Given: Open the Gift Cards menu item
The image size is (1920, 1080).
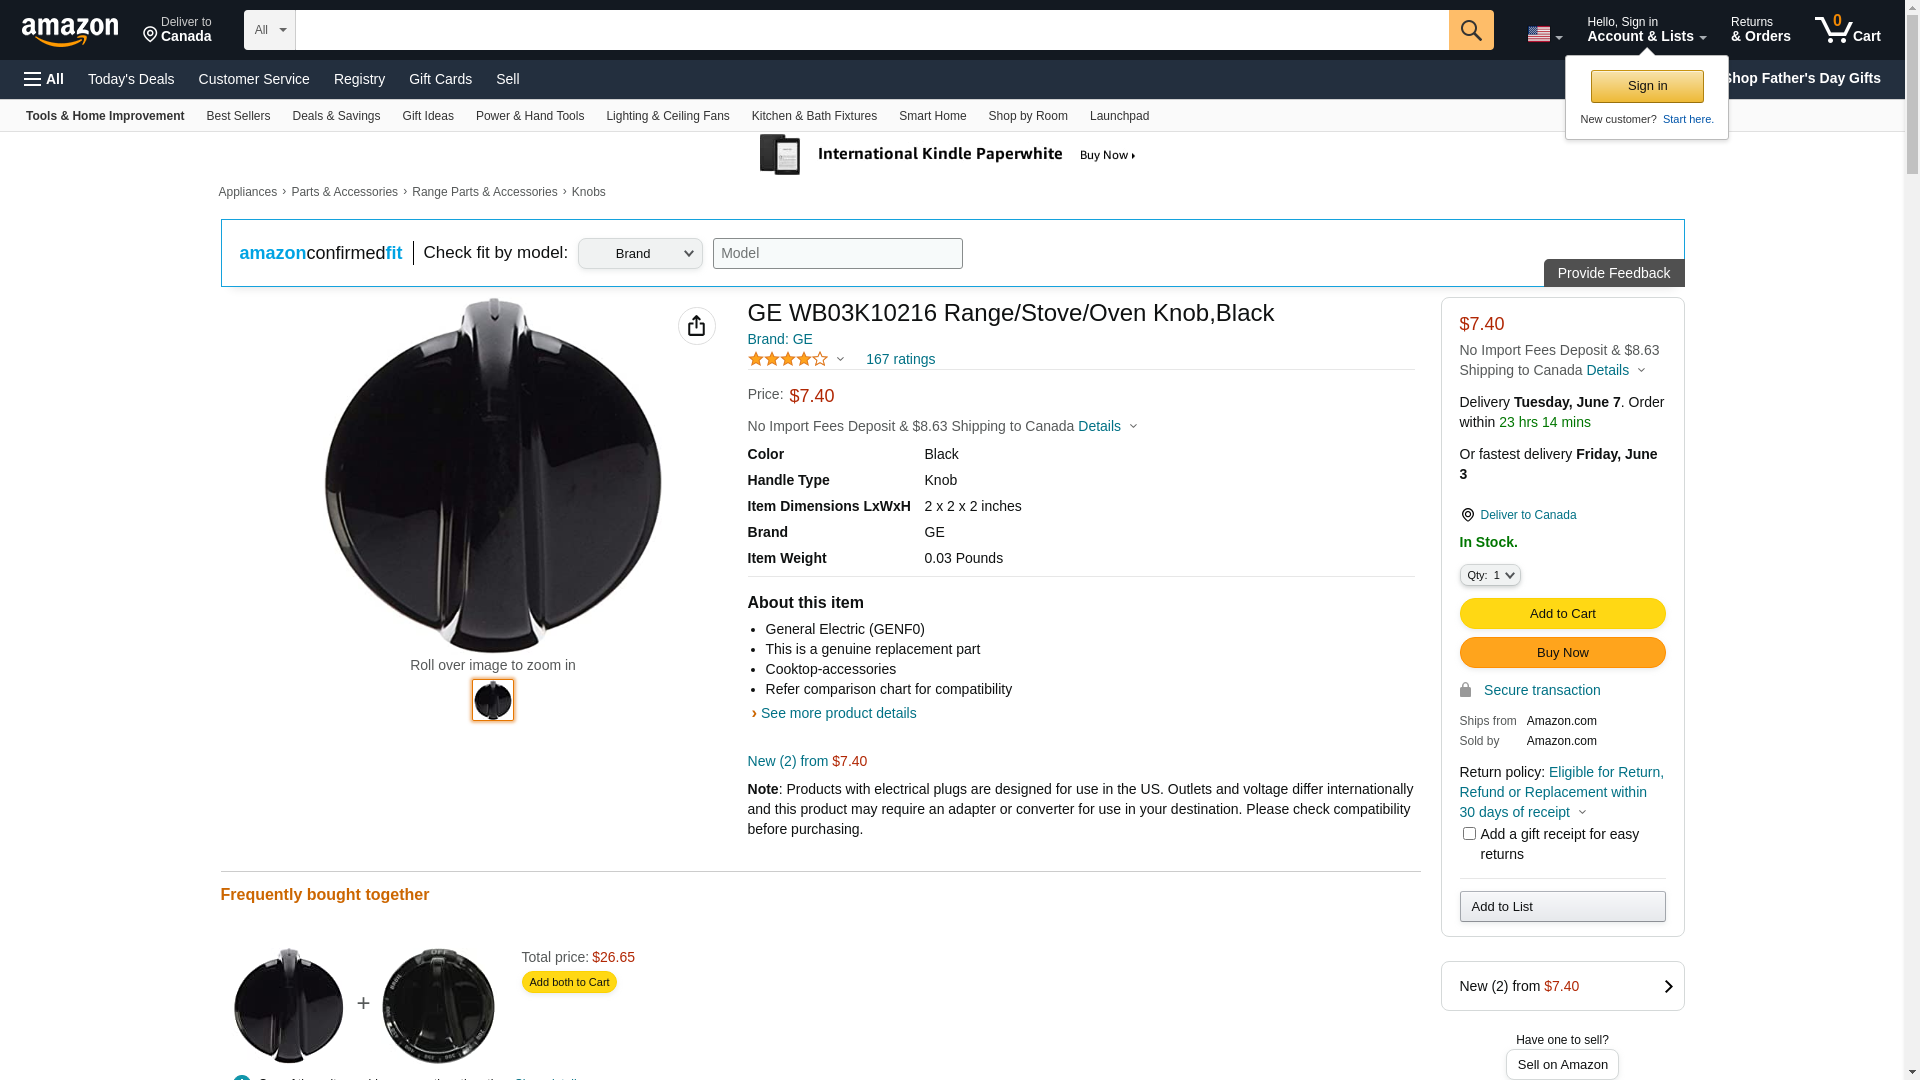Looking at the screenshot, I should 440,79.
